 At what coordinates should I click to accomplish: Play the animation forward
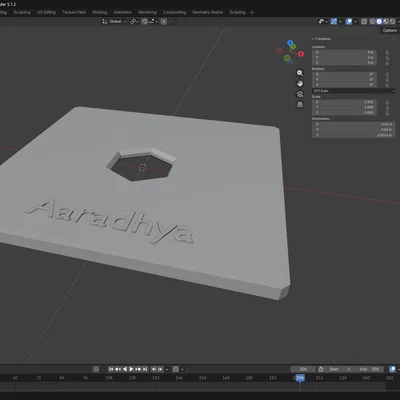point(131,369)
